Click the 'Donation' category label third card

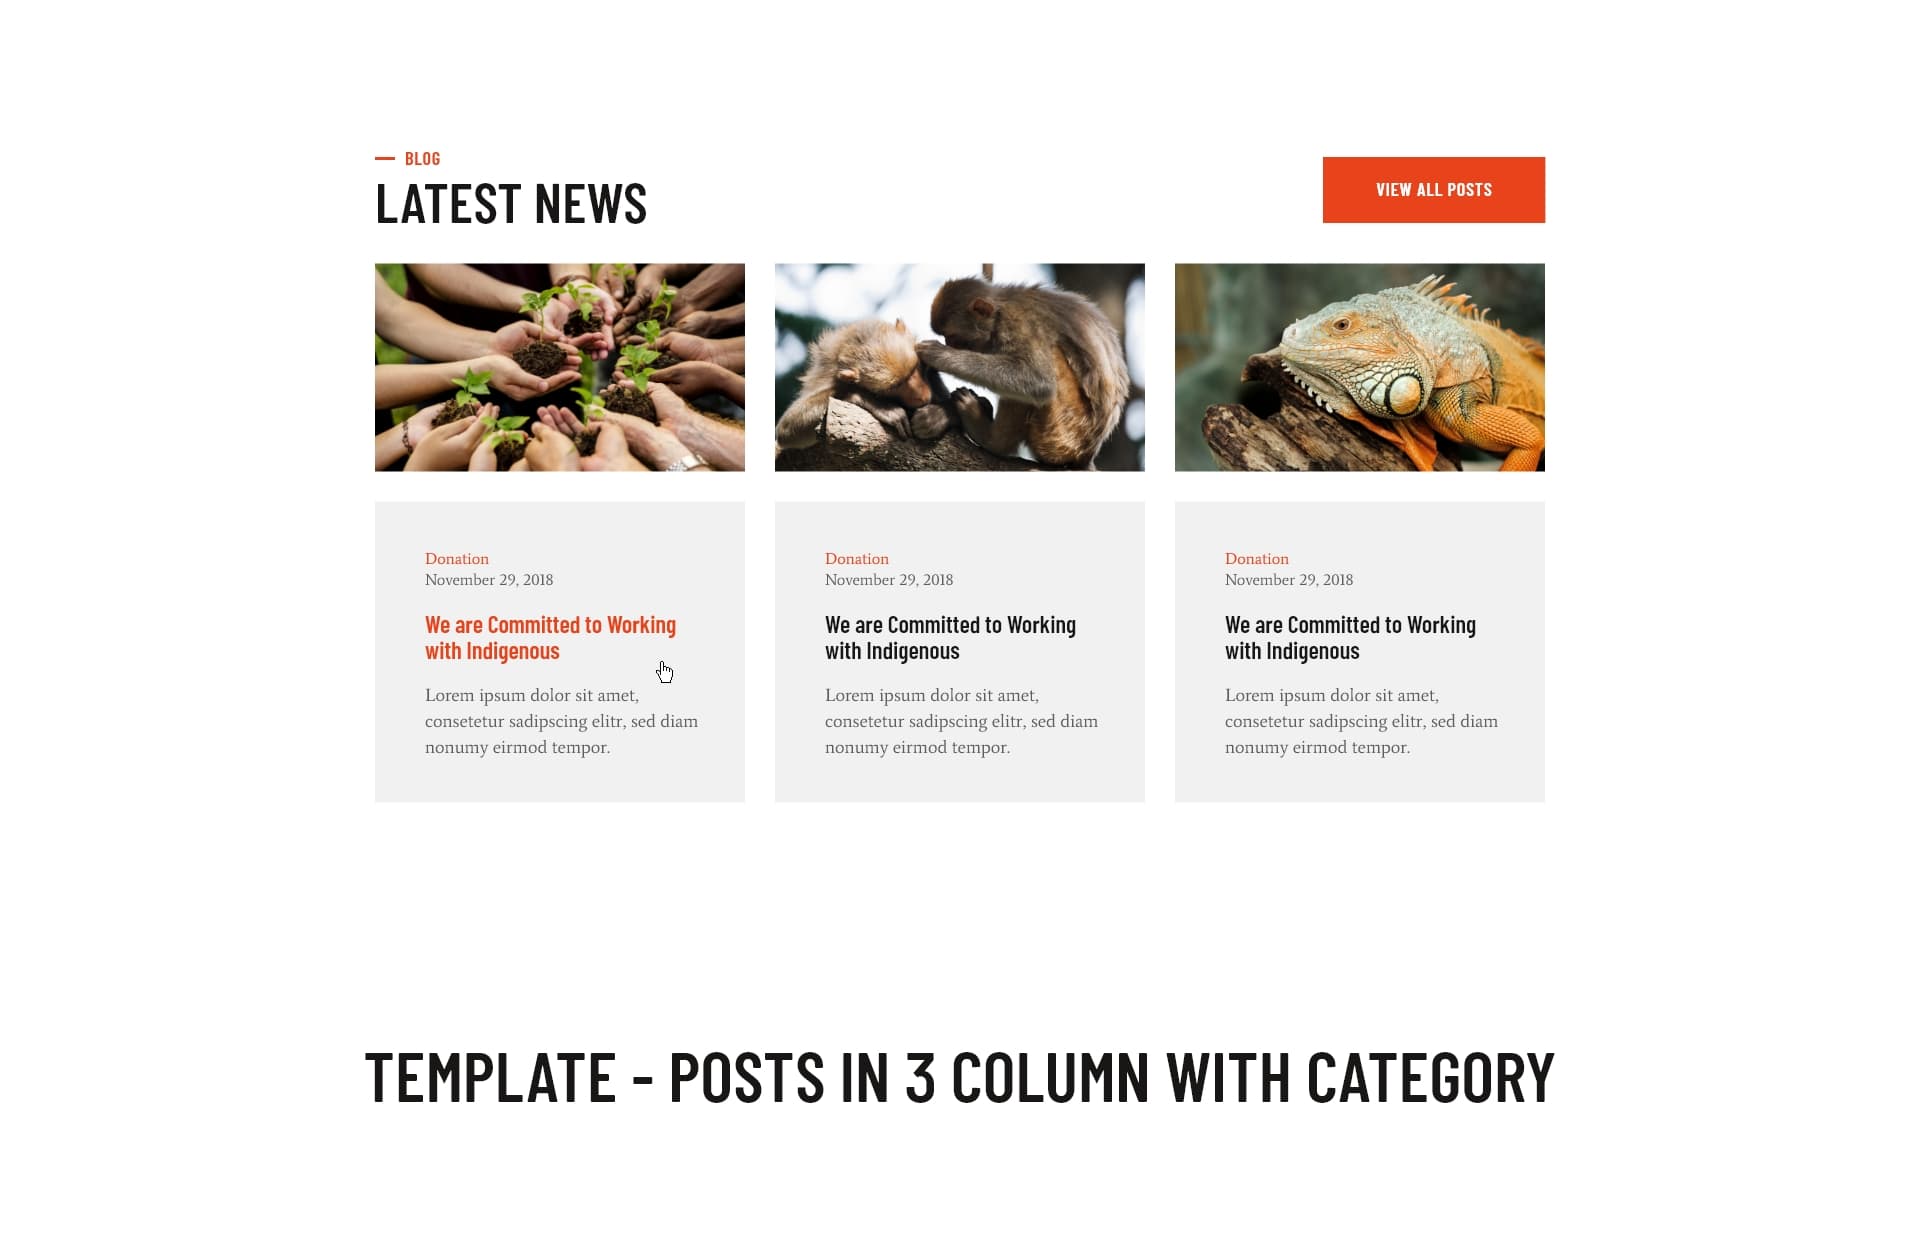point(1255,558)
